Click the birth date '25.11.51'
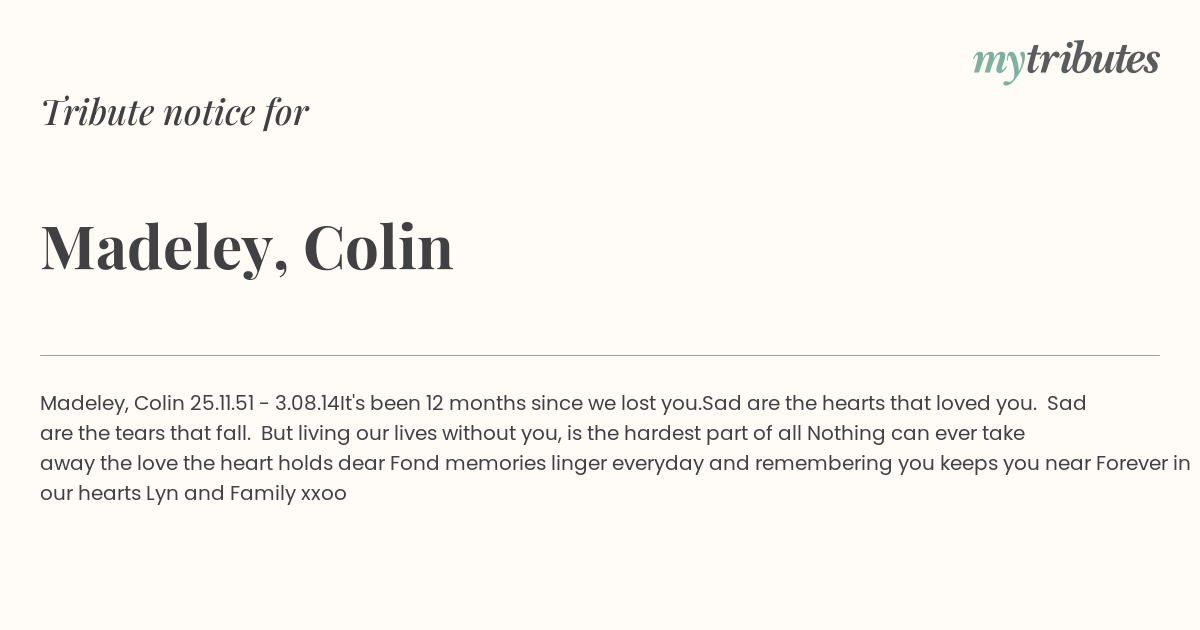 click(x=222, y=404)
